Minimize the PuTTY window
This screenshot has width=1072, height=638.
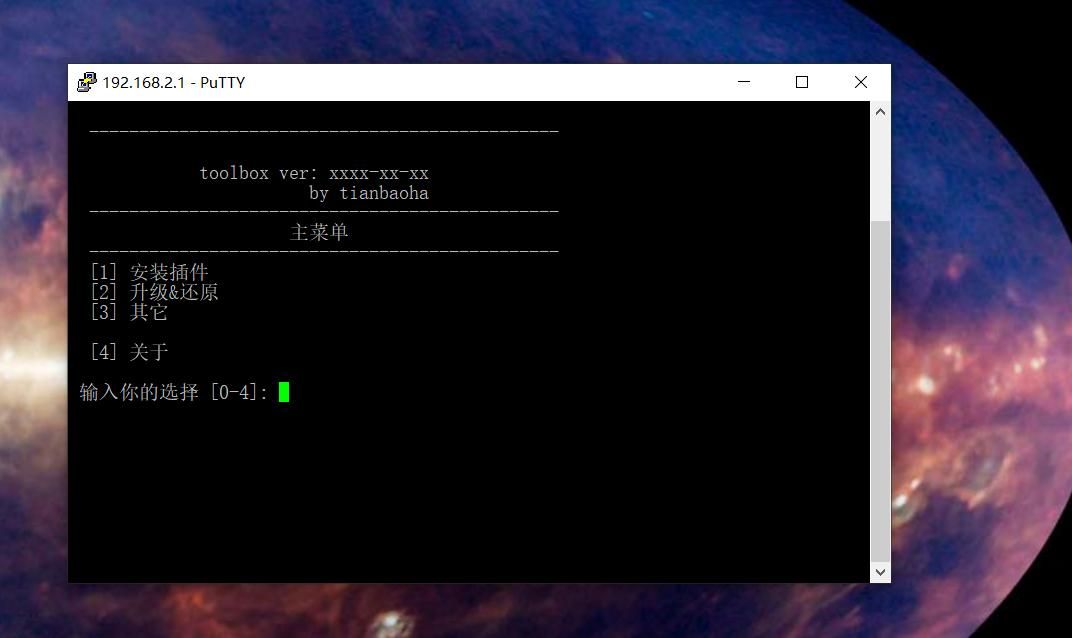coord(744,82)
